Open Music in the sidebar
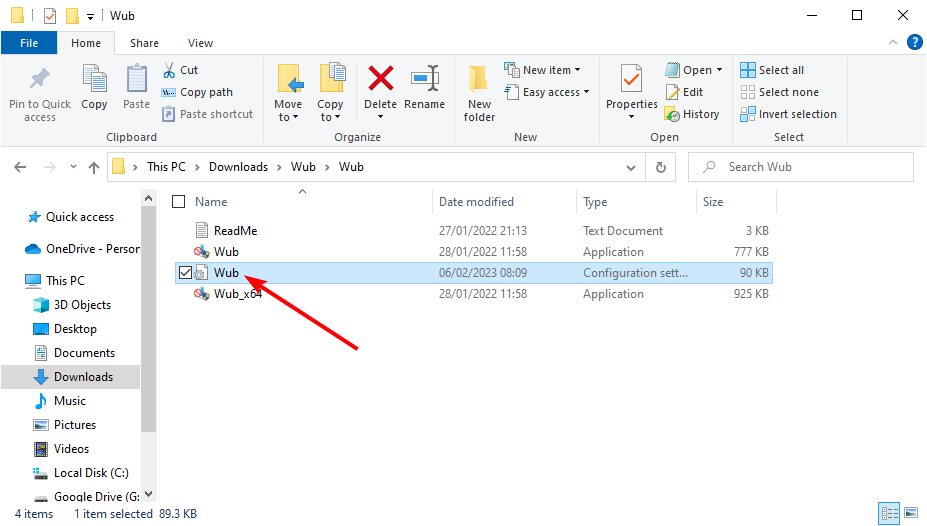This screenshot has height=526, width=927. 60,401
